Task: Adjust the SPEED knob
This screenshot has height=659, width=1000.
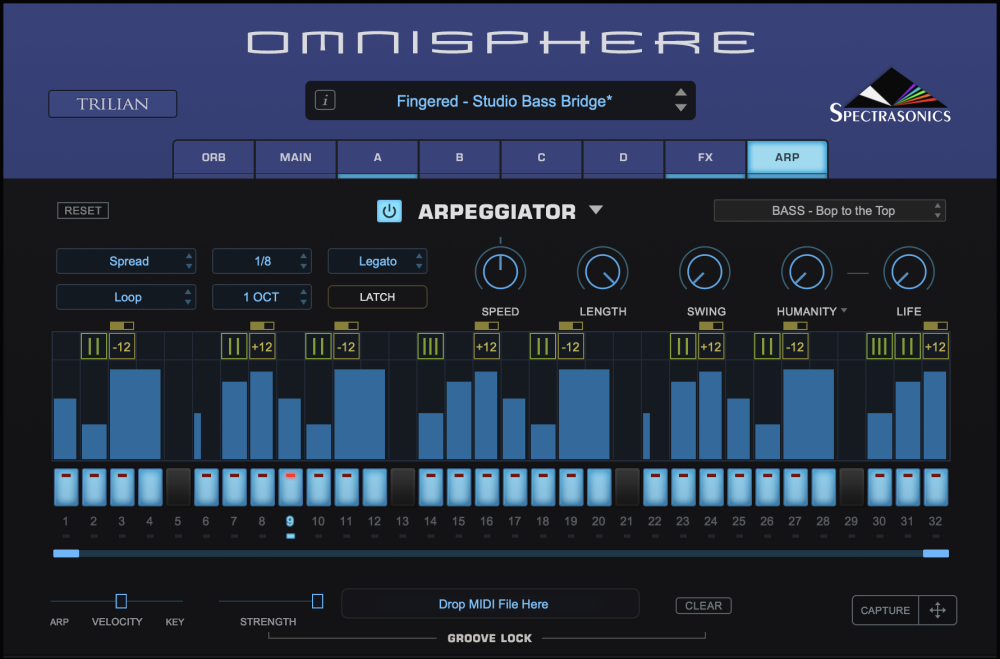Action: coord(501,272)
